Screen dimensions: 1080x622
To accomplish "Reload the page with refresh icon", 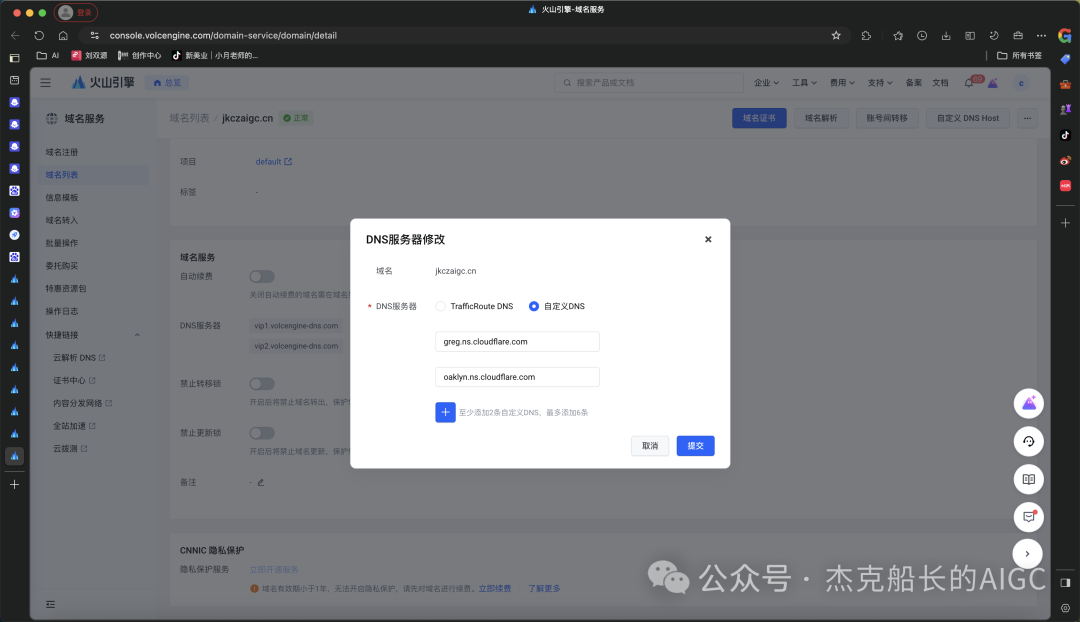I will pos(39,35).
